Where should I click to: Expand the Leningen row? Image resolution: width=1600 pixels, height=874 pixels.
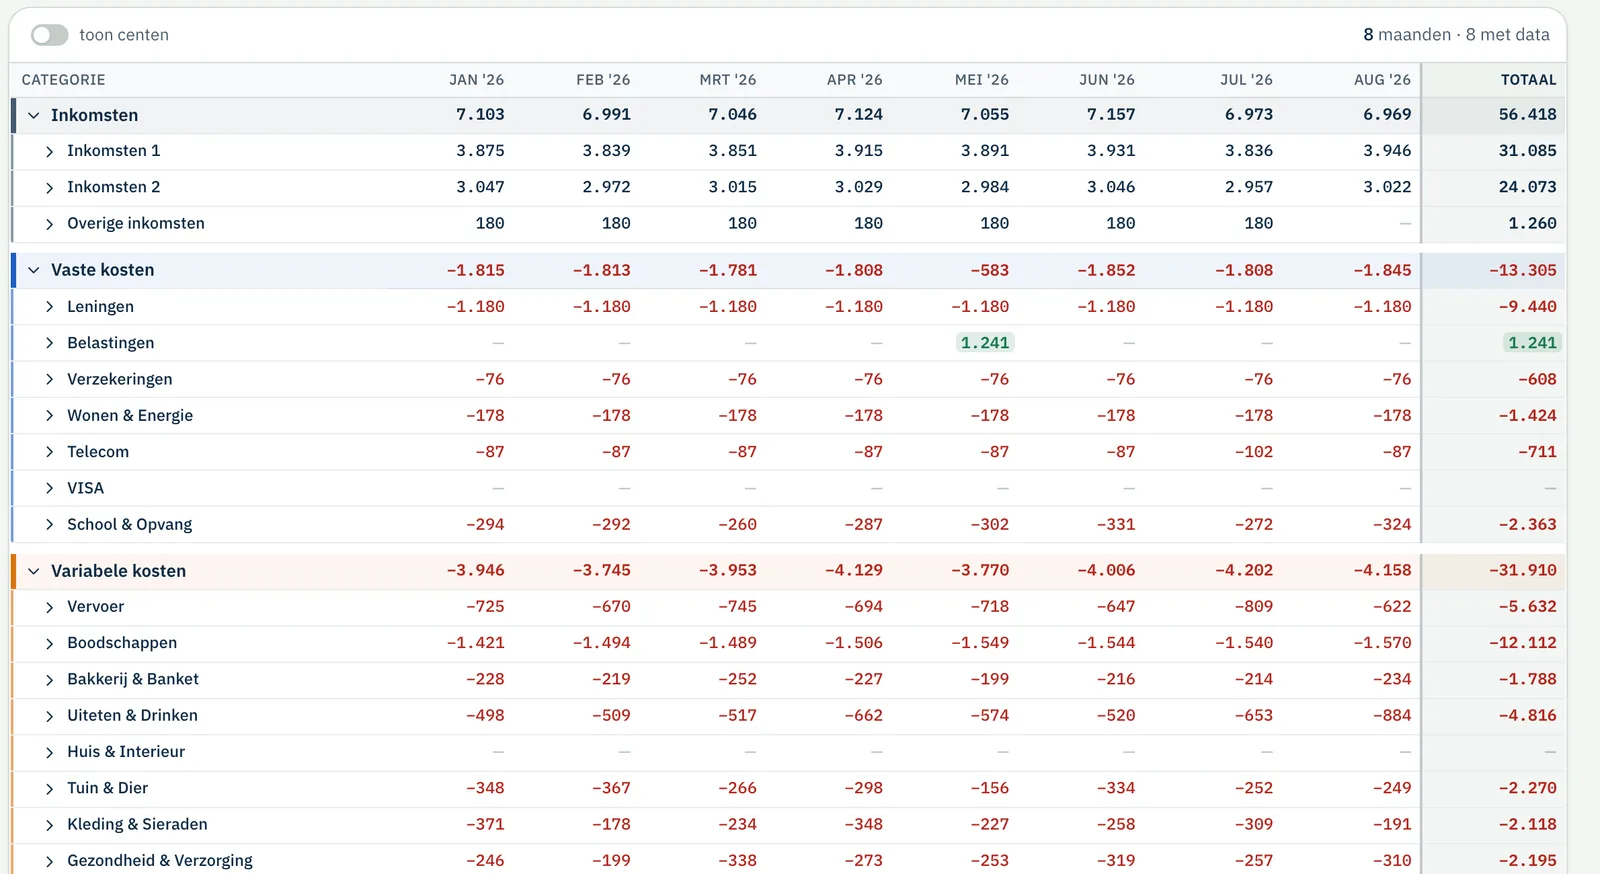click(x=50, y=307)
